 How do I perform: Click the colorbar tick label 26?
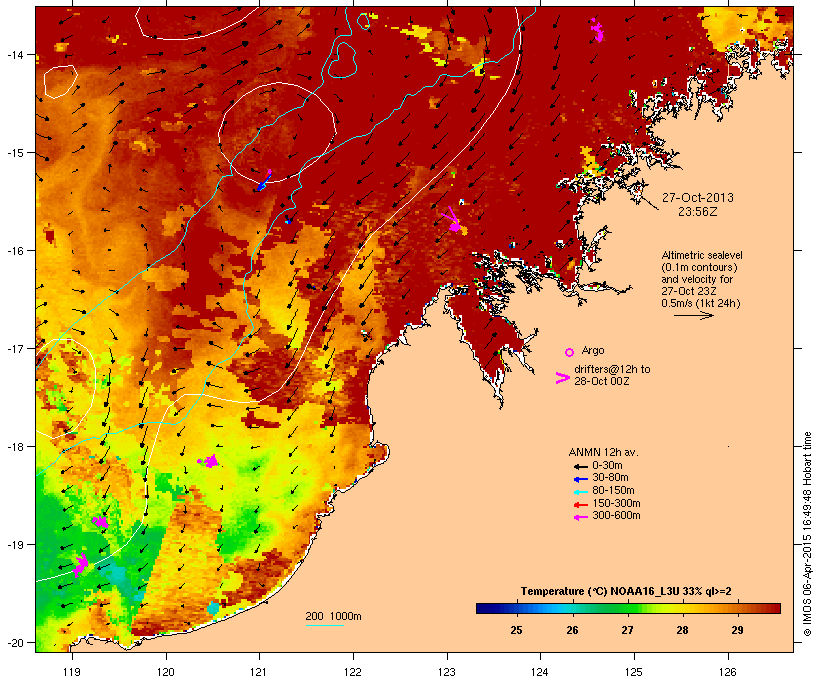tap(572, 630)
